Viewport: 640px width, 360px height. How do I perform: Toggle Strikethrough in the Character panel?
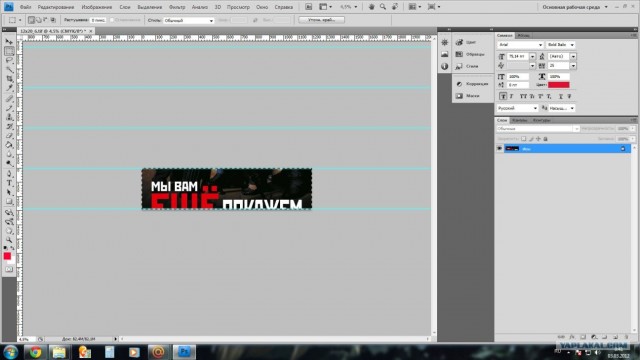point(569,96)
